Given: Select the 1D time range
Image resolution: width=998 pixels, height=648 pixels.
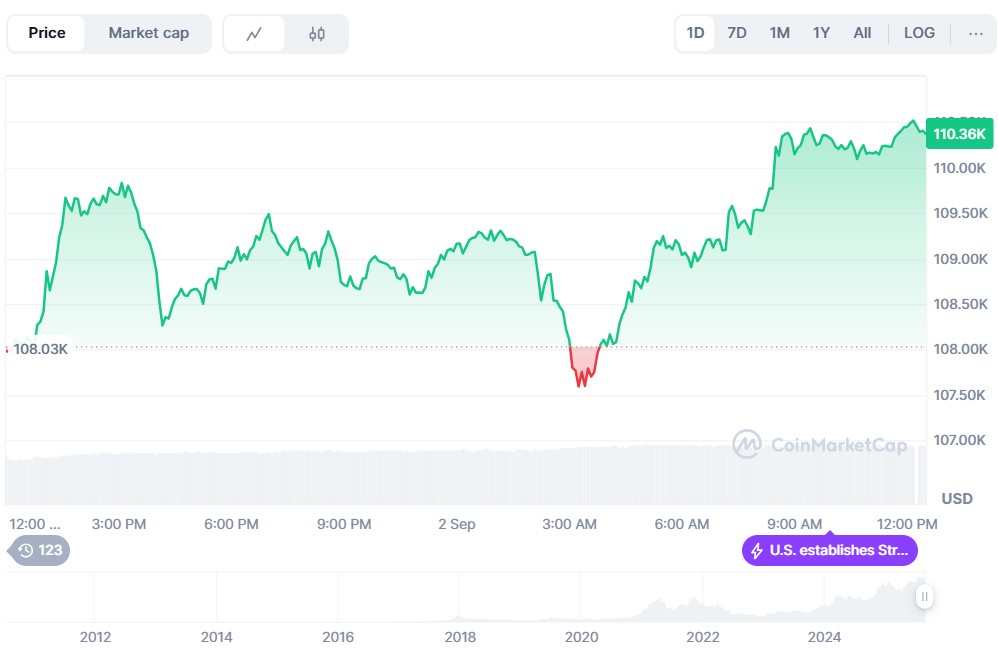Looking at the screenshot, I should coord(695,33).
